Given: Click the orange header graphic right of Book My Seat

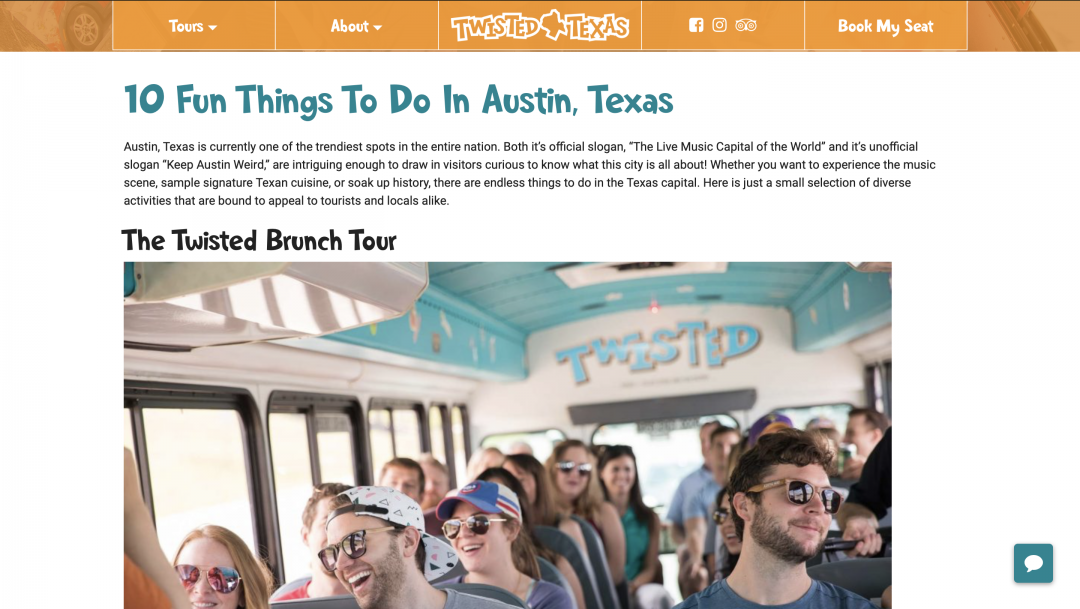Looking at the screenshot, I should (x=1024, y=25).
